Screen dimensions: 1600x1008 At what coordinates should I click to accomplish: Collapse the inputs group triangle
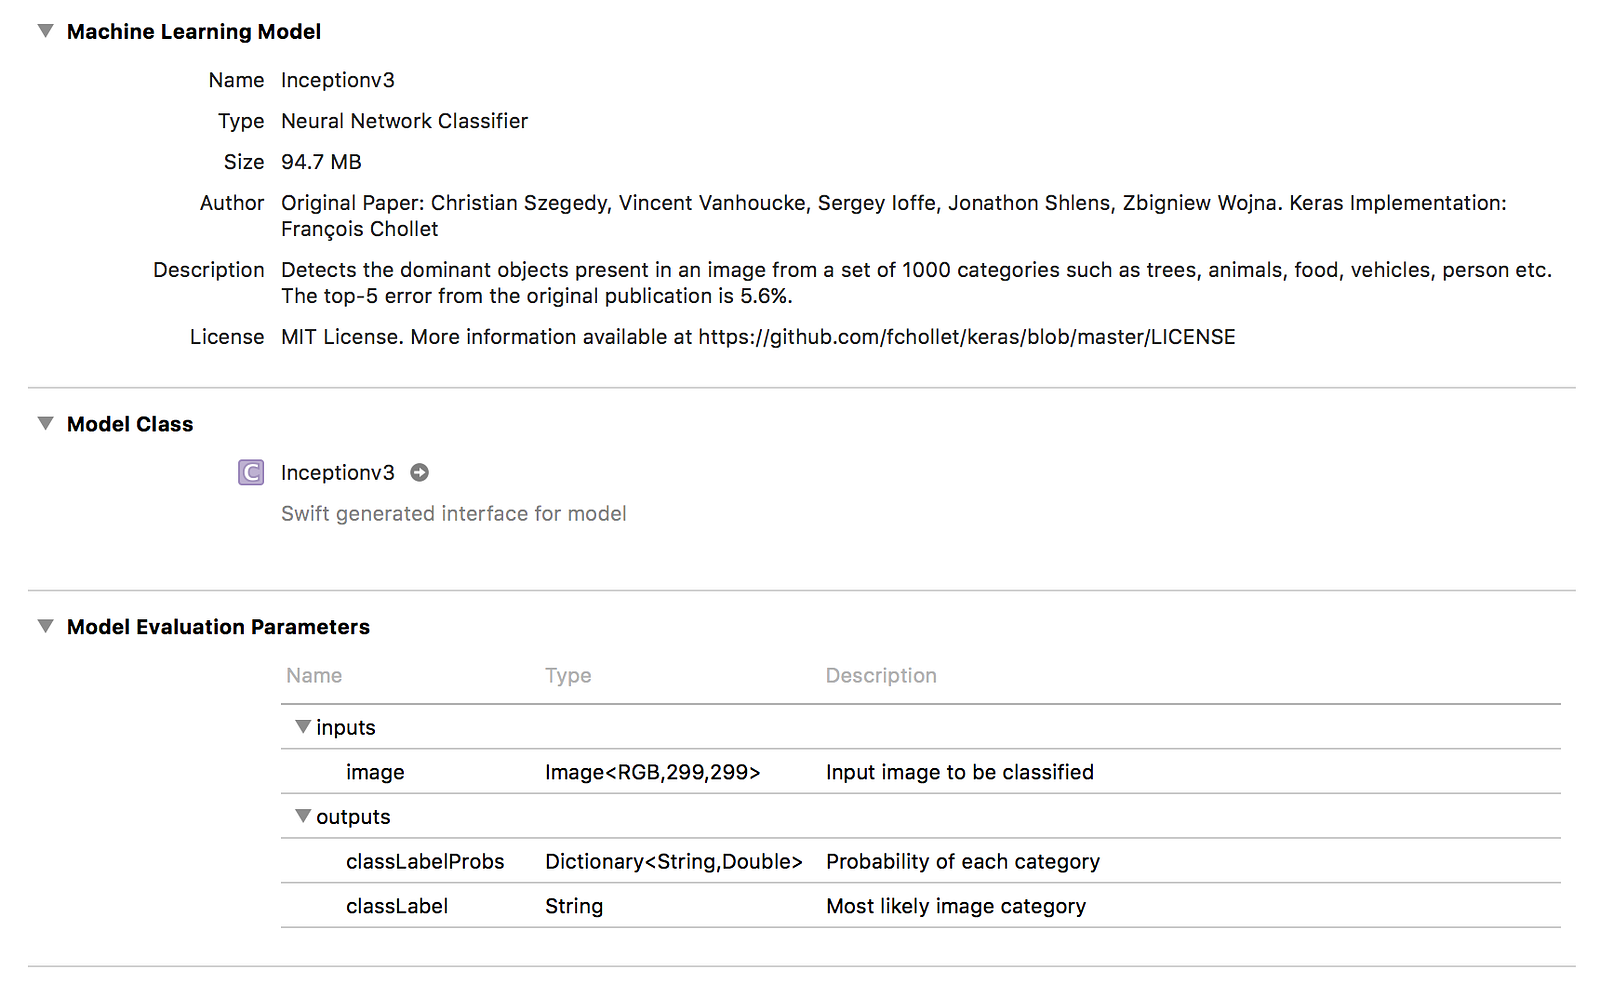[303, 727]
